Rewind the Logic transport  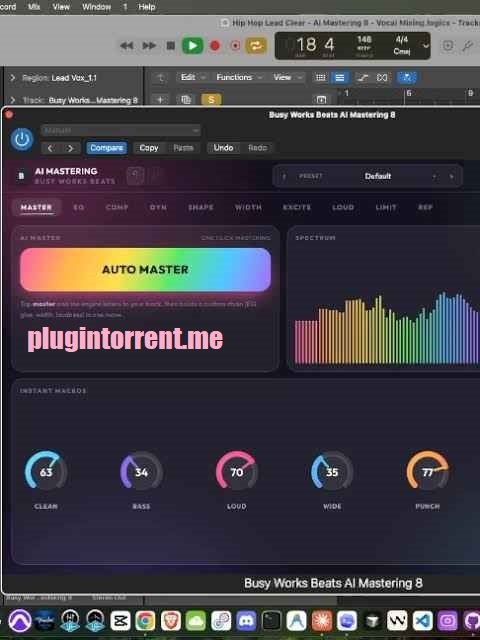click(x=127, y=45)
